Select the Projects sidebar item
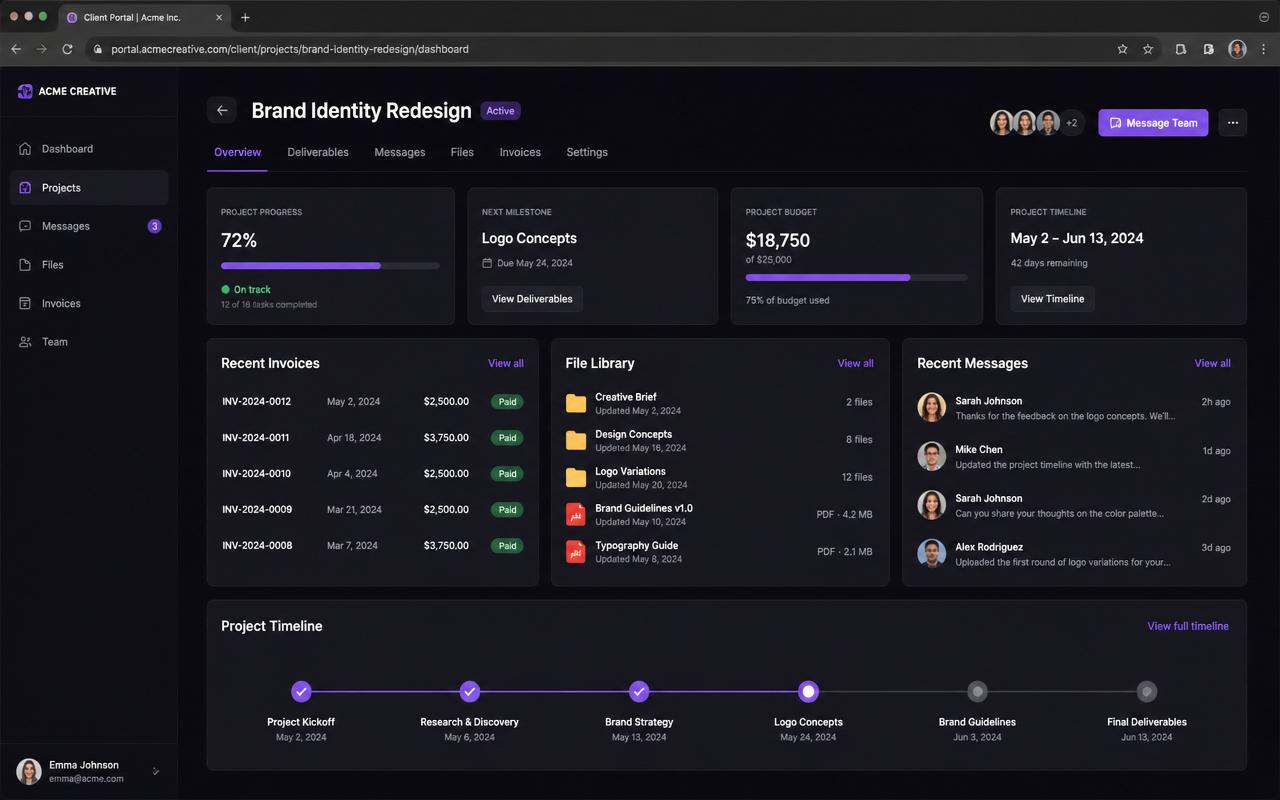 tap(89, 188)
